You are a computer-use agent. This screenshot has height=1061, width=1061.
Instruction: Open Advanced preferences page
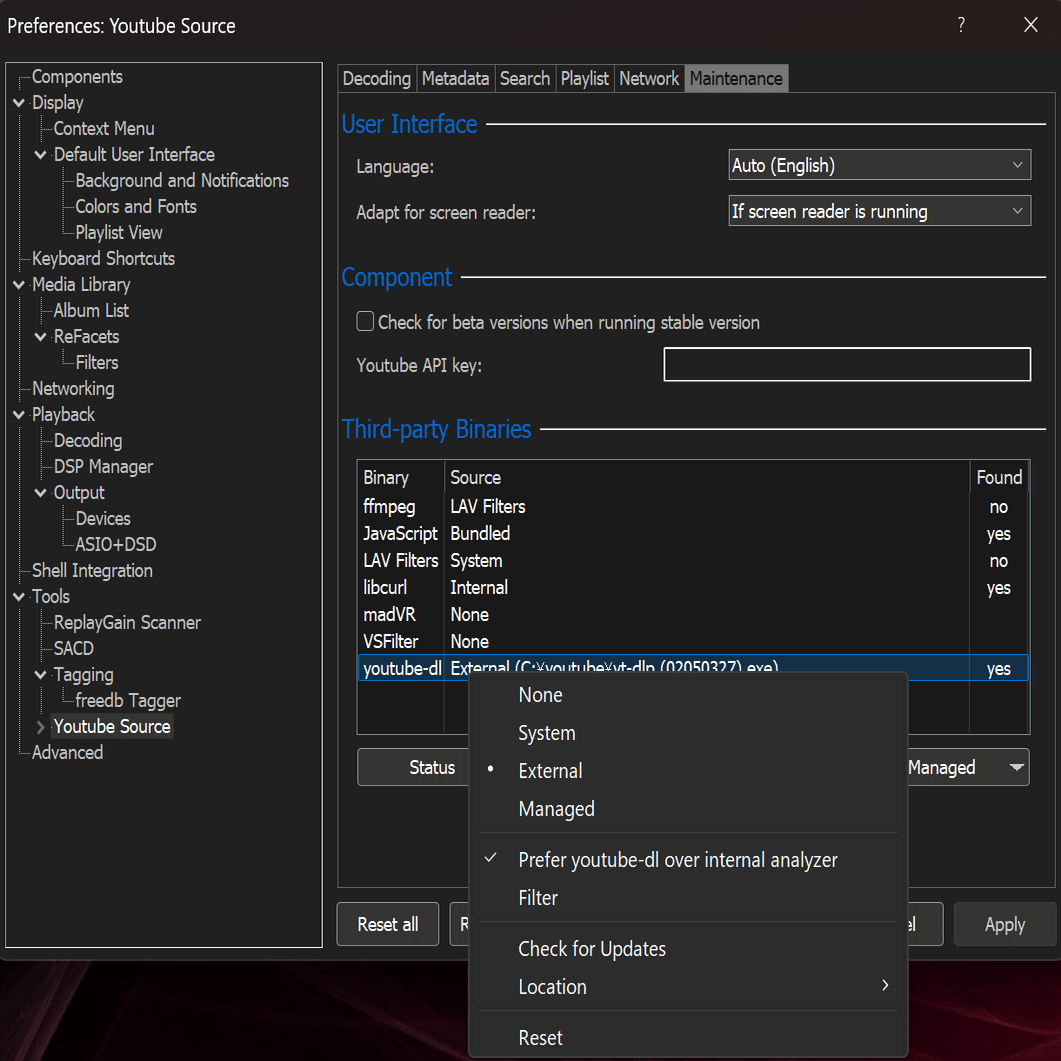pos(67,752)
